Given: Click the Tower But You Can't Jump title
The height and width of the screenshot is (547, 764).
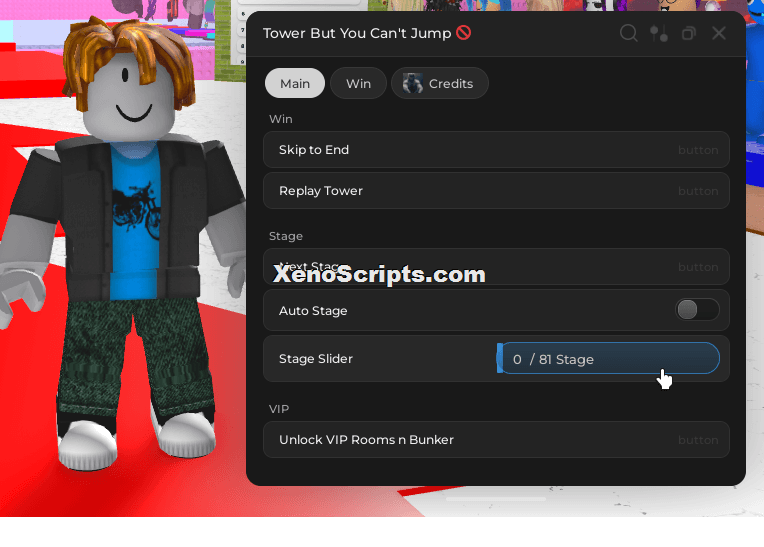Looking at the screenshot, I should coord(357,33).
